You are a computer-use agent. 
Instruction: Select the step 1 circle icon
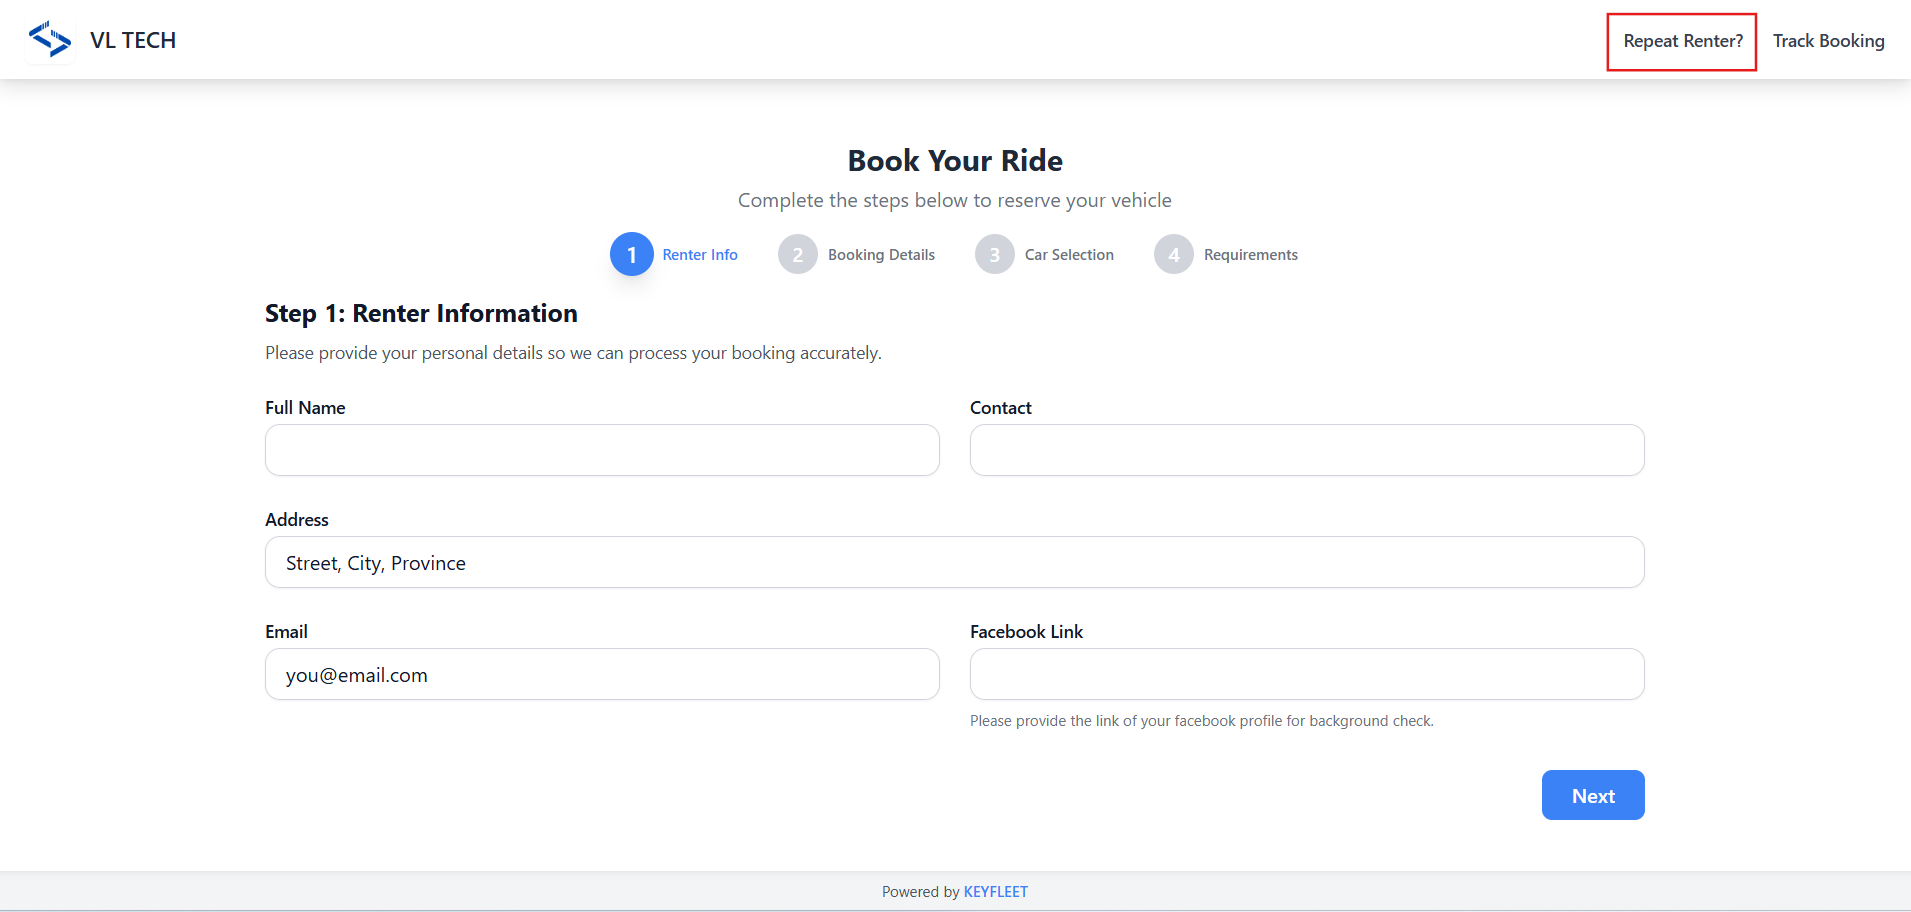(x=631, y=255)
